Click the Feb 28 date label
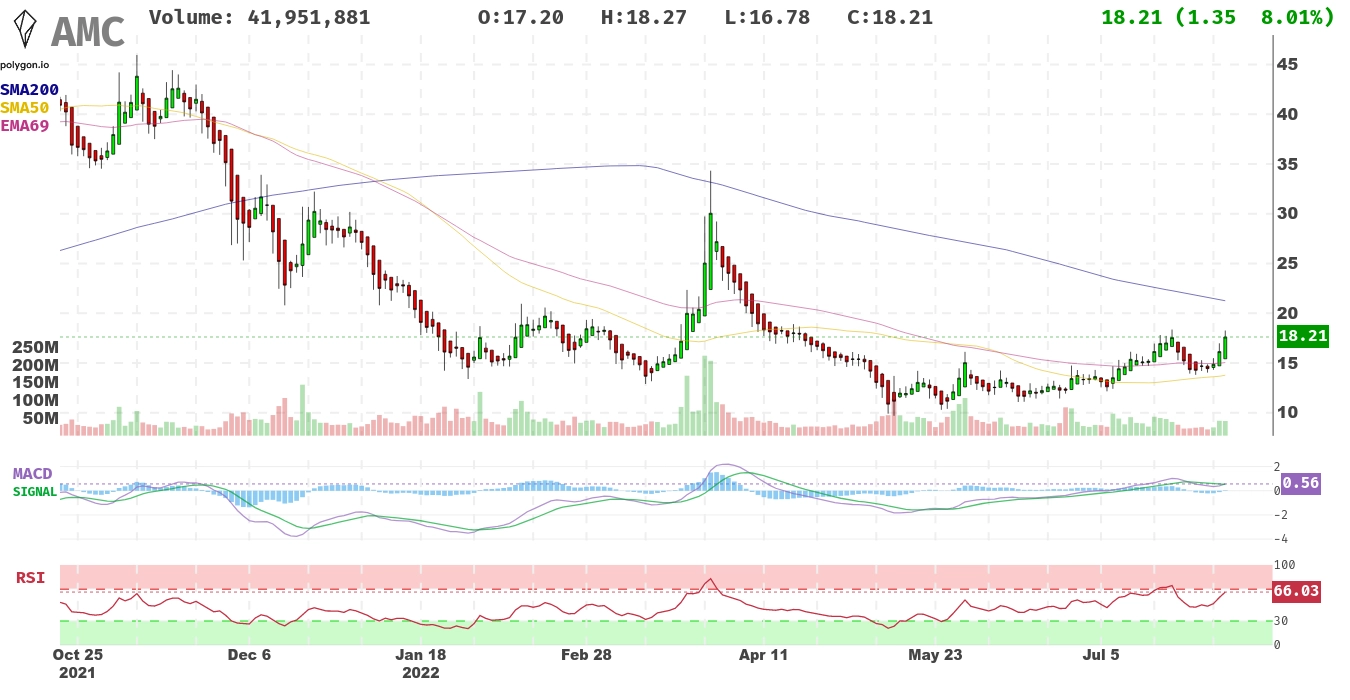This screenshot has height=700, width=1350. (586, 656)
